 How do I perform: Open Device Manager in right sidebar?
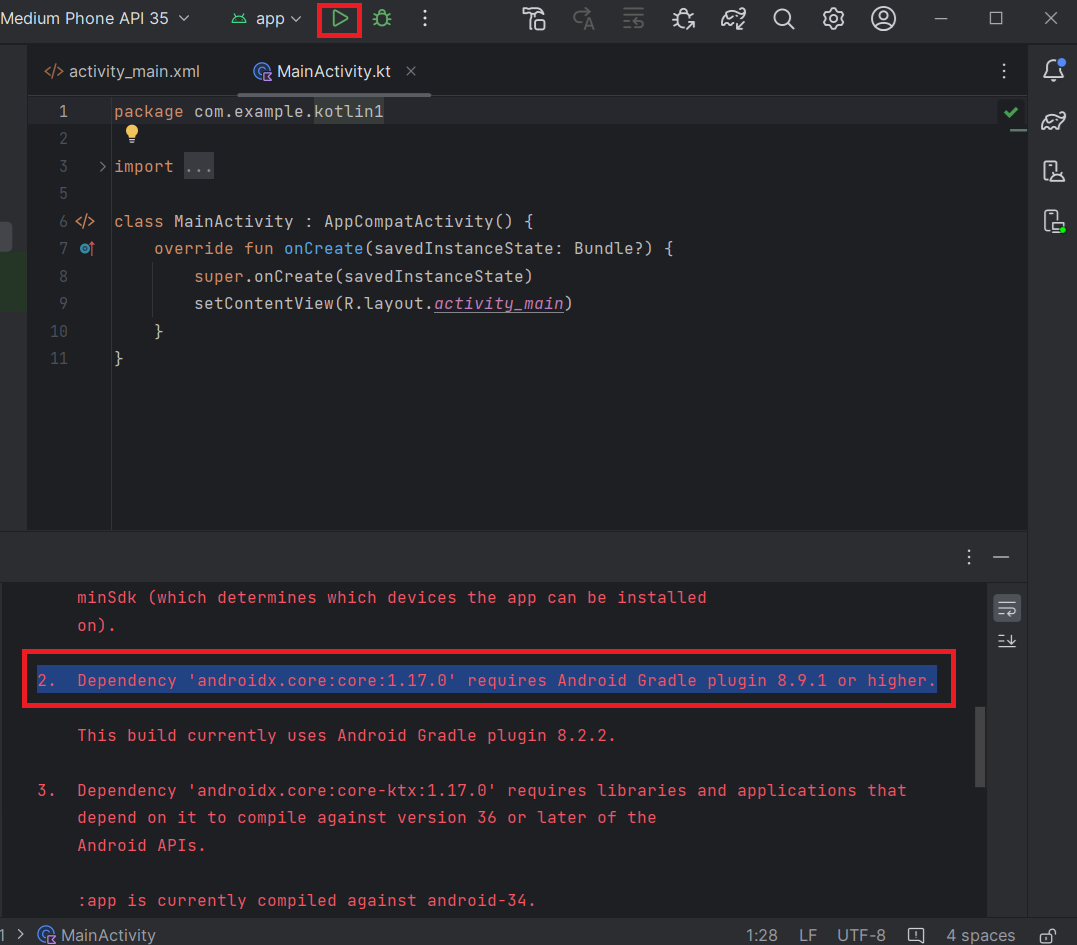[1053, 171]
